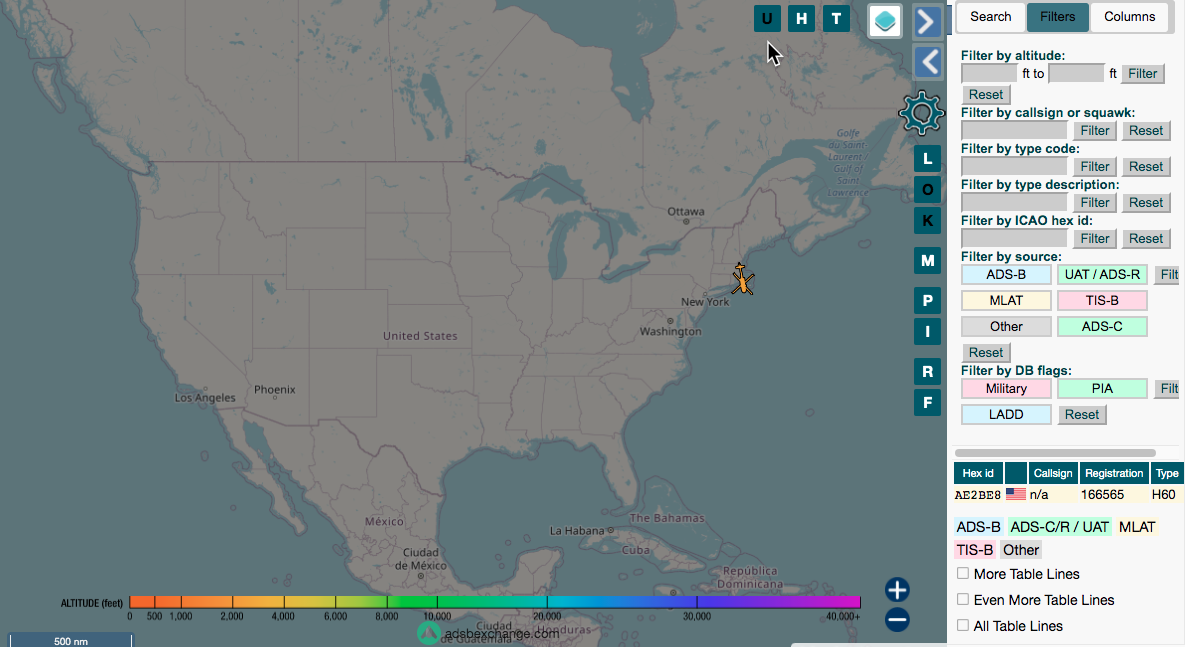The width and height of the screenshot is (1185, 647).
Task: Focus the type description input field
Action: click(1014, 202)
